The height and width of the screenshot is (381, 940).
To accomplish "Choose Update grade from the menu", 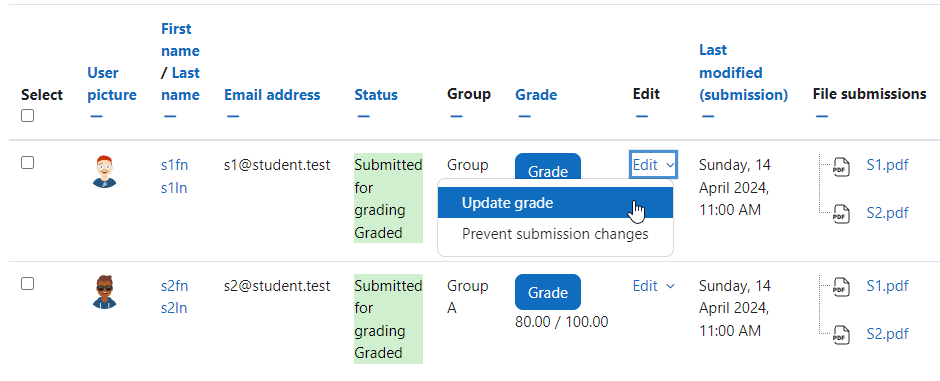I will (x=555, y=203).
